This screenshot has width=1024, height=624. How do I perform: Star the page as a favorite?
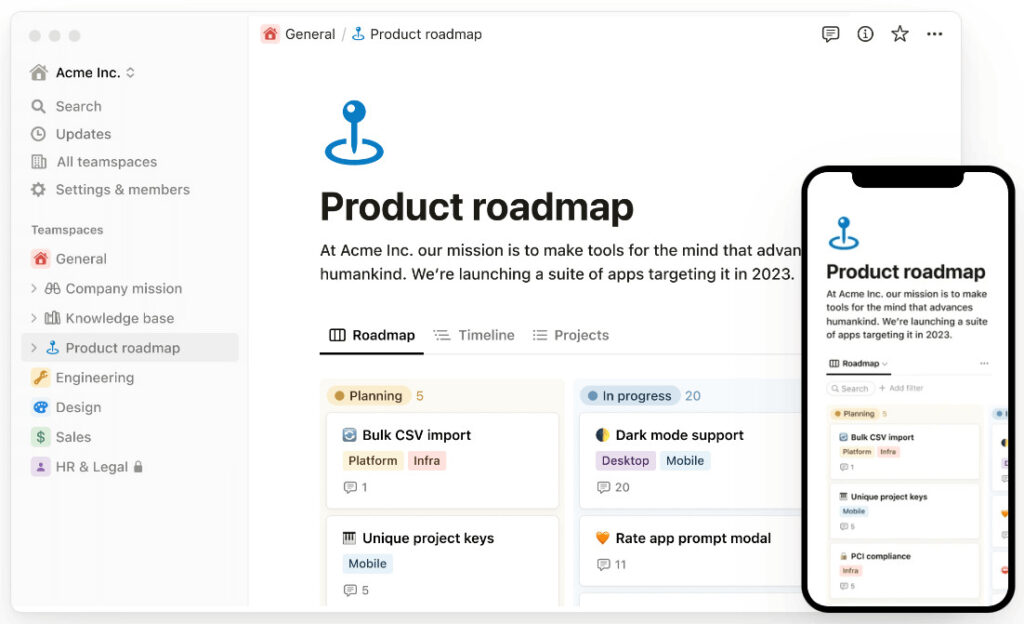pyautogui.click(x=900, y=34)
